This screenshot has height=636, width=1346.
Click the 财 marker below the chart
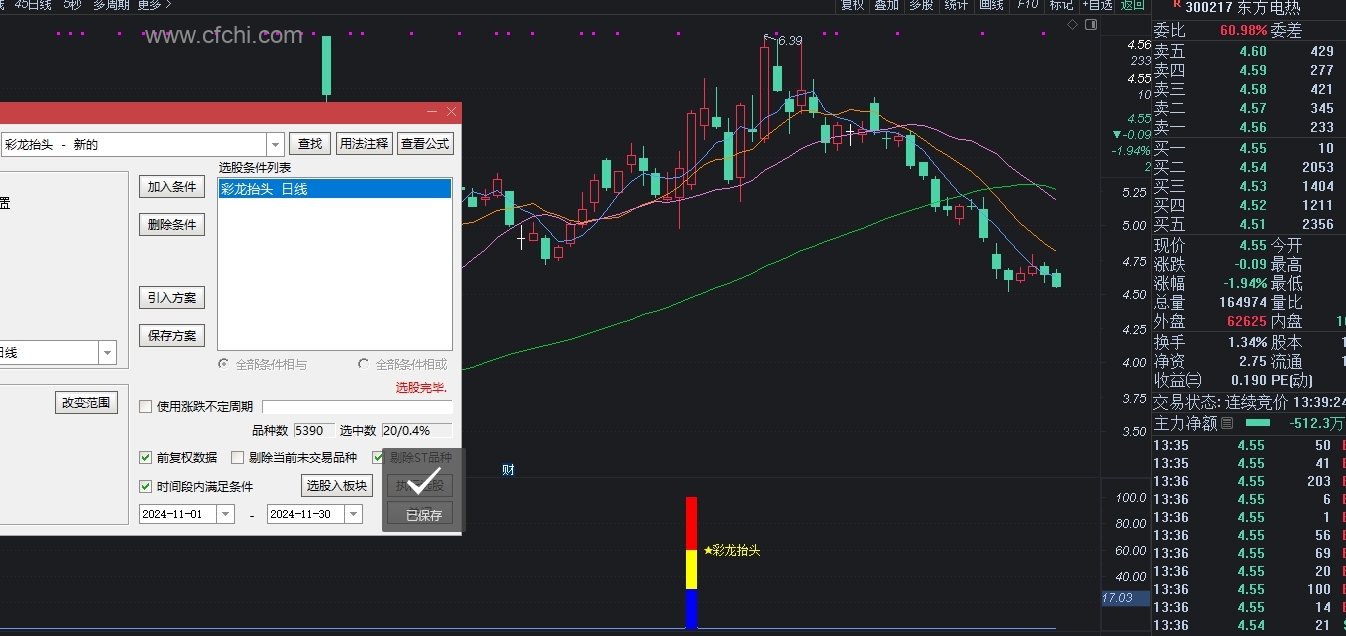point(508,469)
